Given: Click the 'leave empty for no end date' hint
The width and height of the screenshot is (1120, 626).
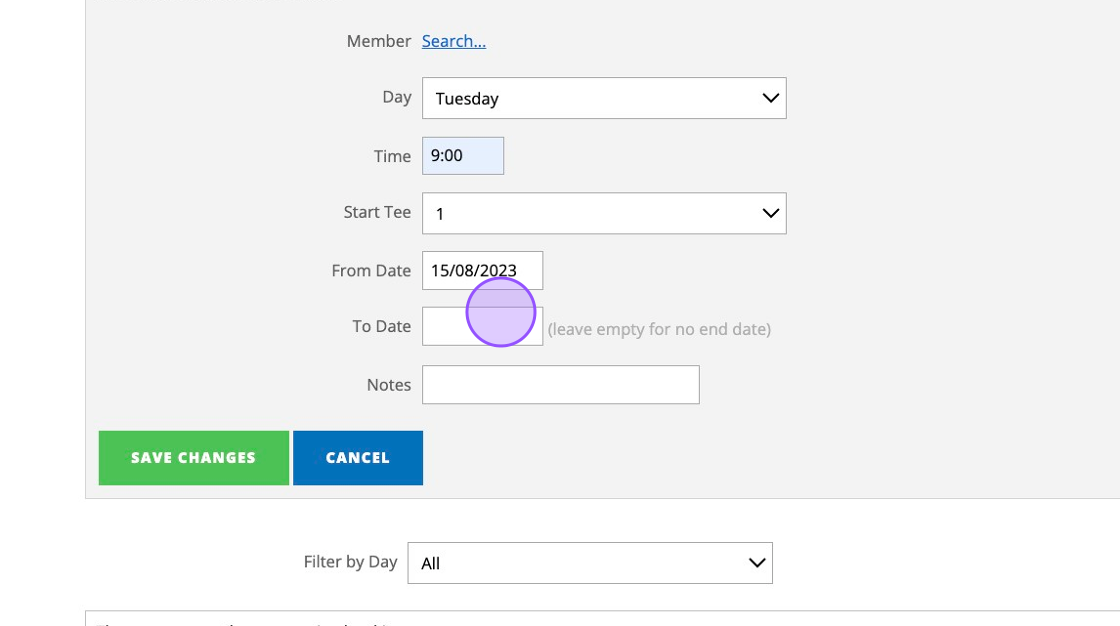Looking at the screenshot, I should (659, 329).
